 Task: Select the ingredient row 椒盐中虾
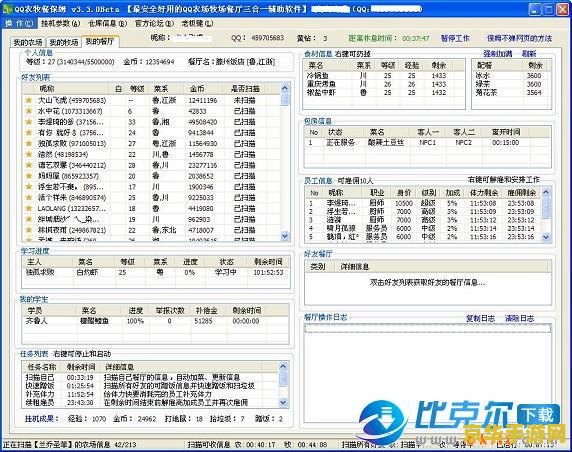(x=385, y=93)
